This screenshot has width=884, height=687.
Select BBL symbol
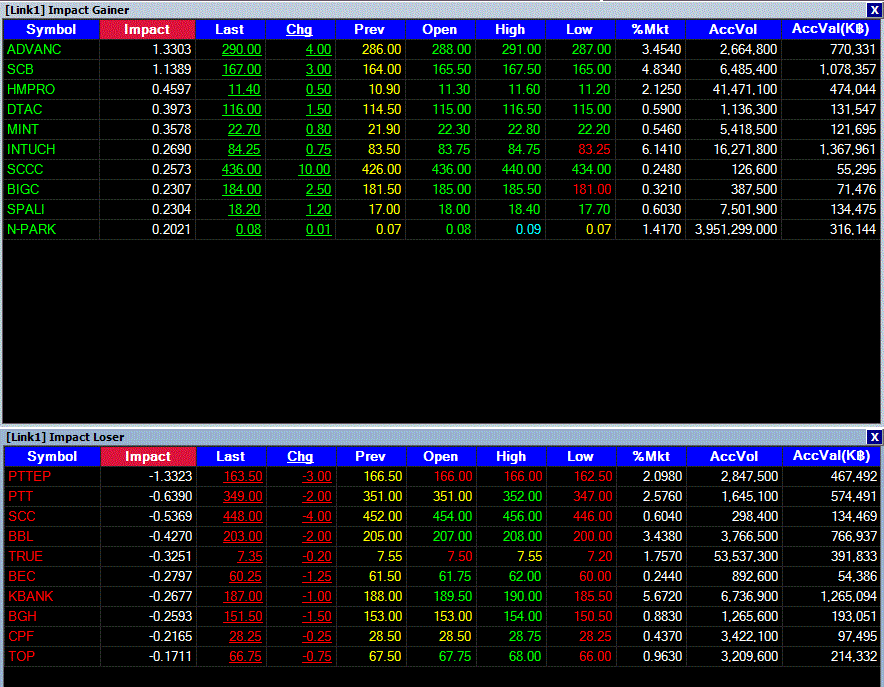(x=21, y=537)
